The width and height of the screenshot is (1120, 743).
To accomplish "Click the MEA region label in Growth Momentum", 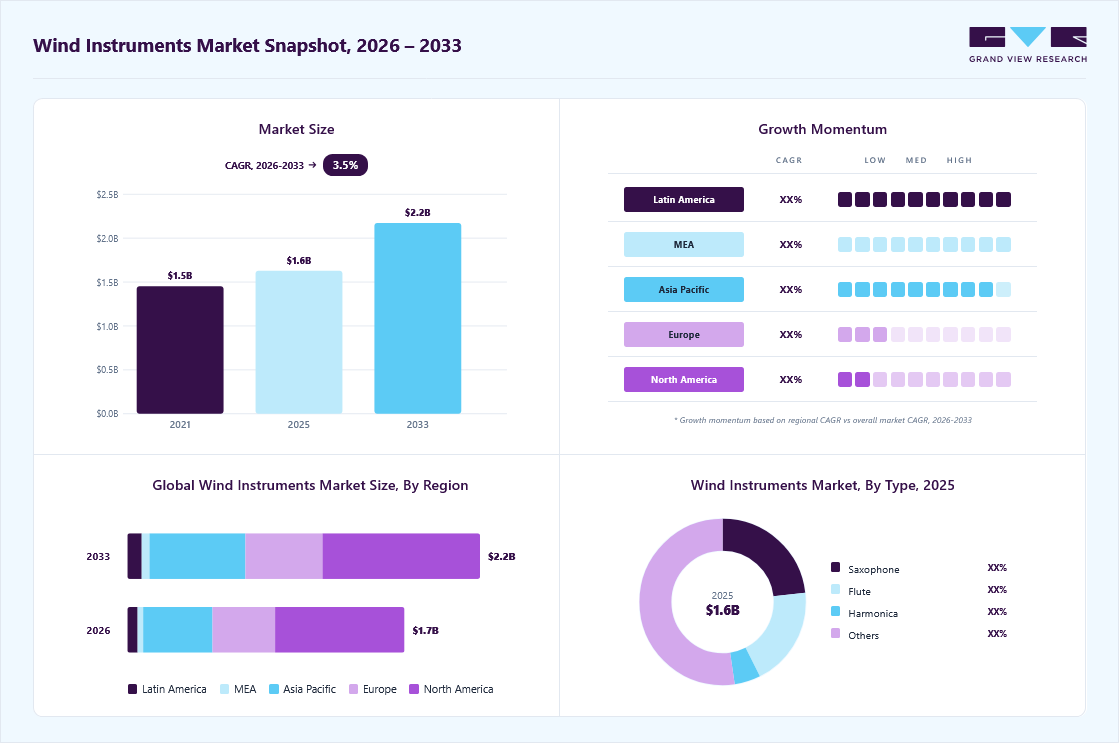I will click(684, 244).
